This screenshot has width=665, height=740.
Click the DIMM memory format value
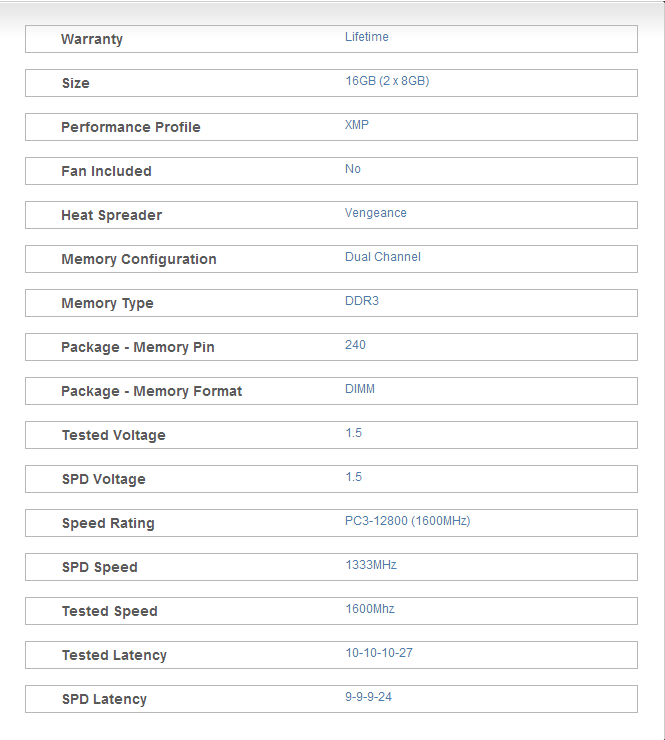[x=359, y=389]
